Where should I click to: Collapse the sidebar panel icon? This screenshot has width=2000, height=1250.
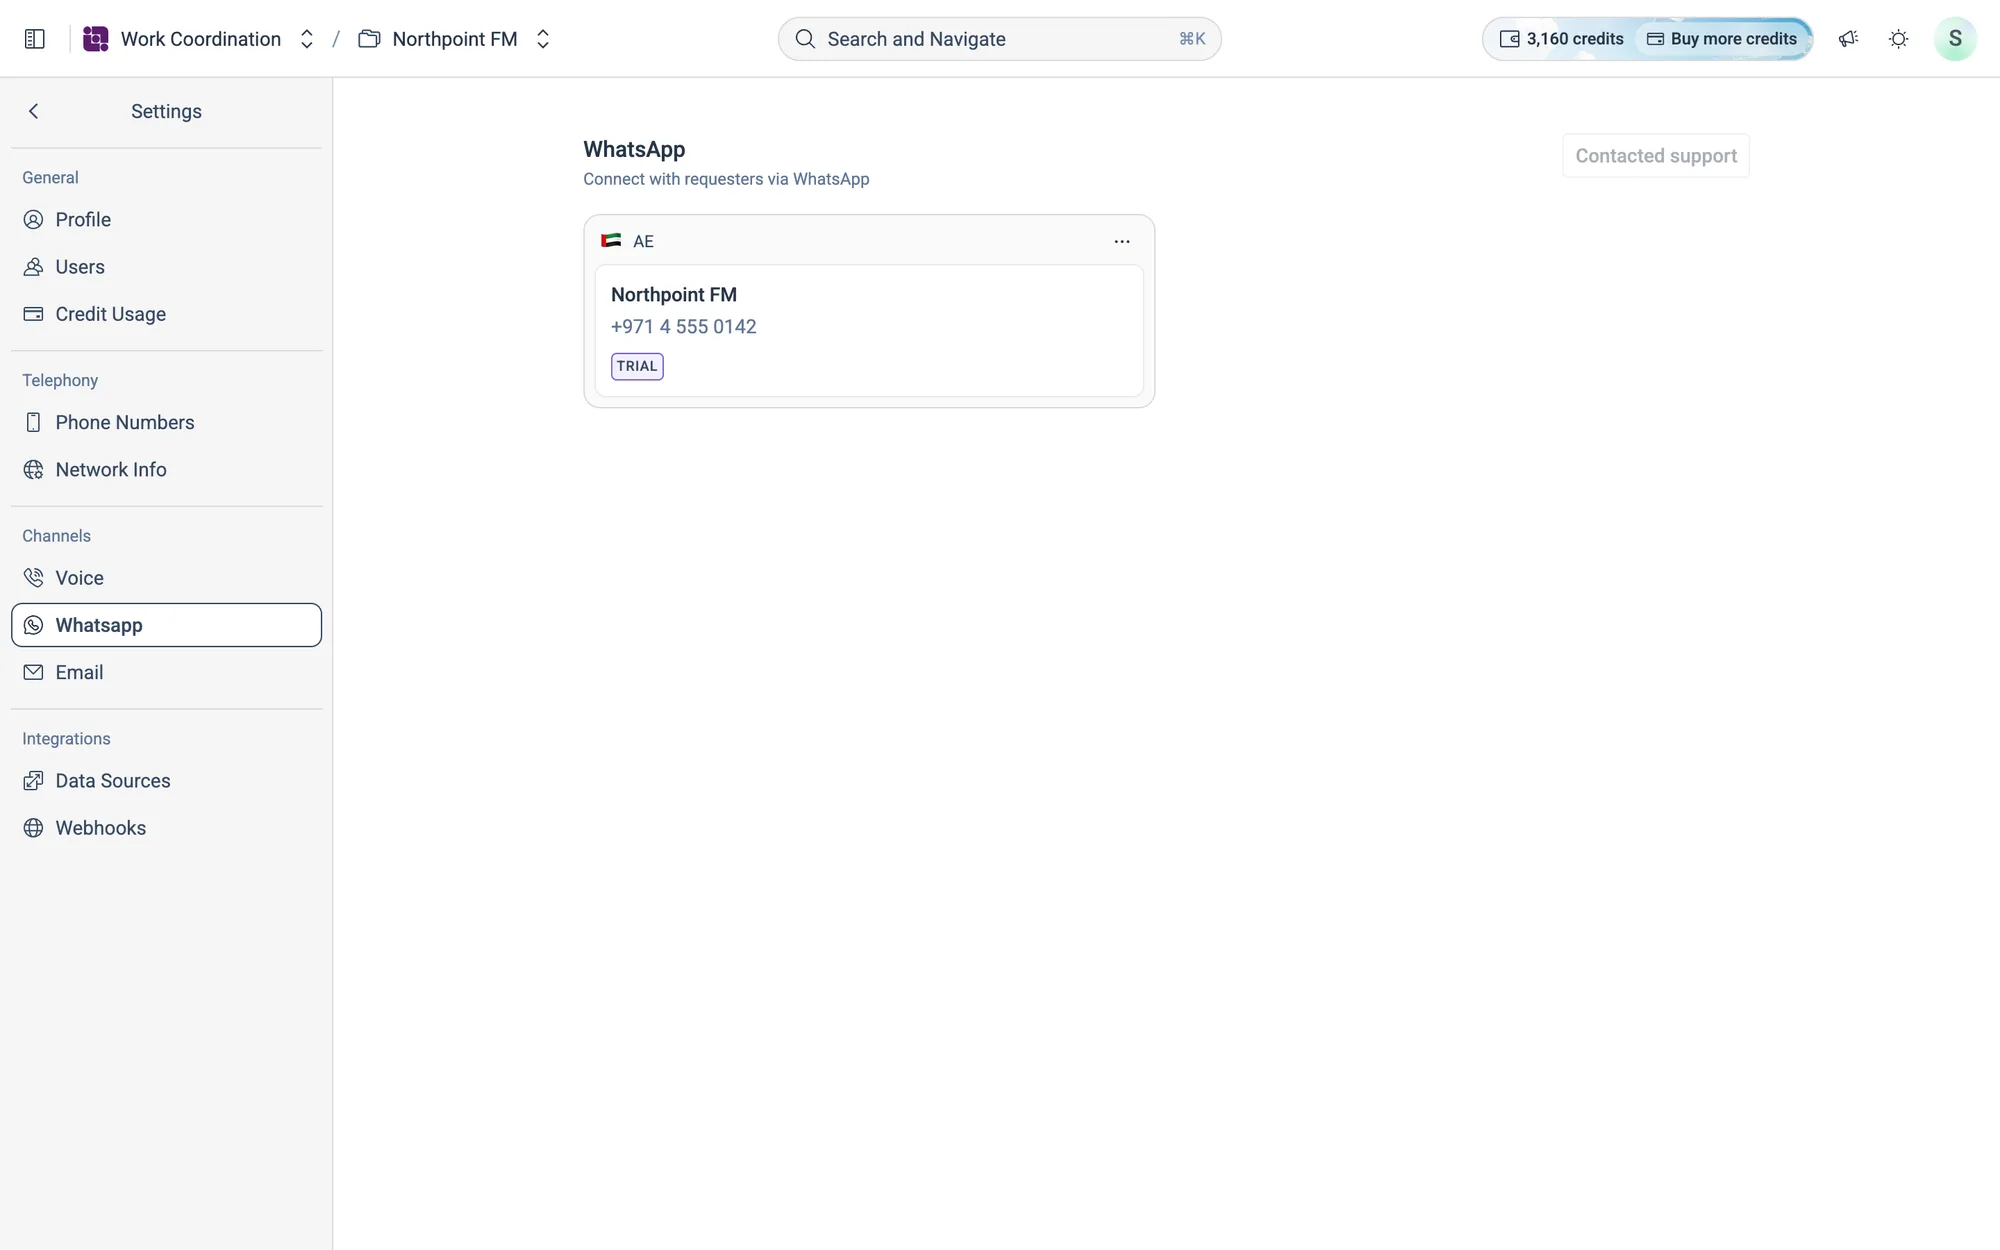pos(34,39)
